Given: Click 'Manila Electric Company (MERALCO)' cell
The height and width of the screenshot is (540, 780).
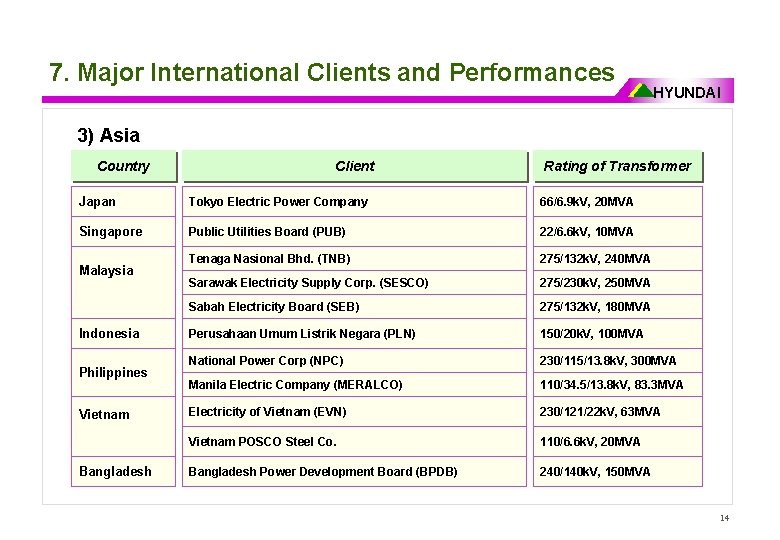Looking at the screenshot, I should tap(354, 384).
